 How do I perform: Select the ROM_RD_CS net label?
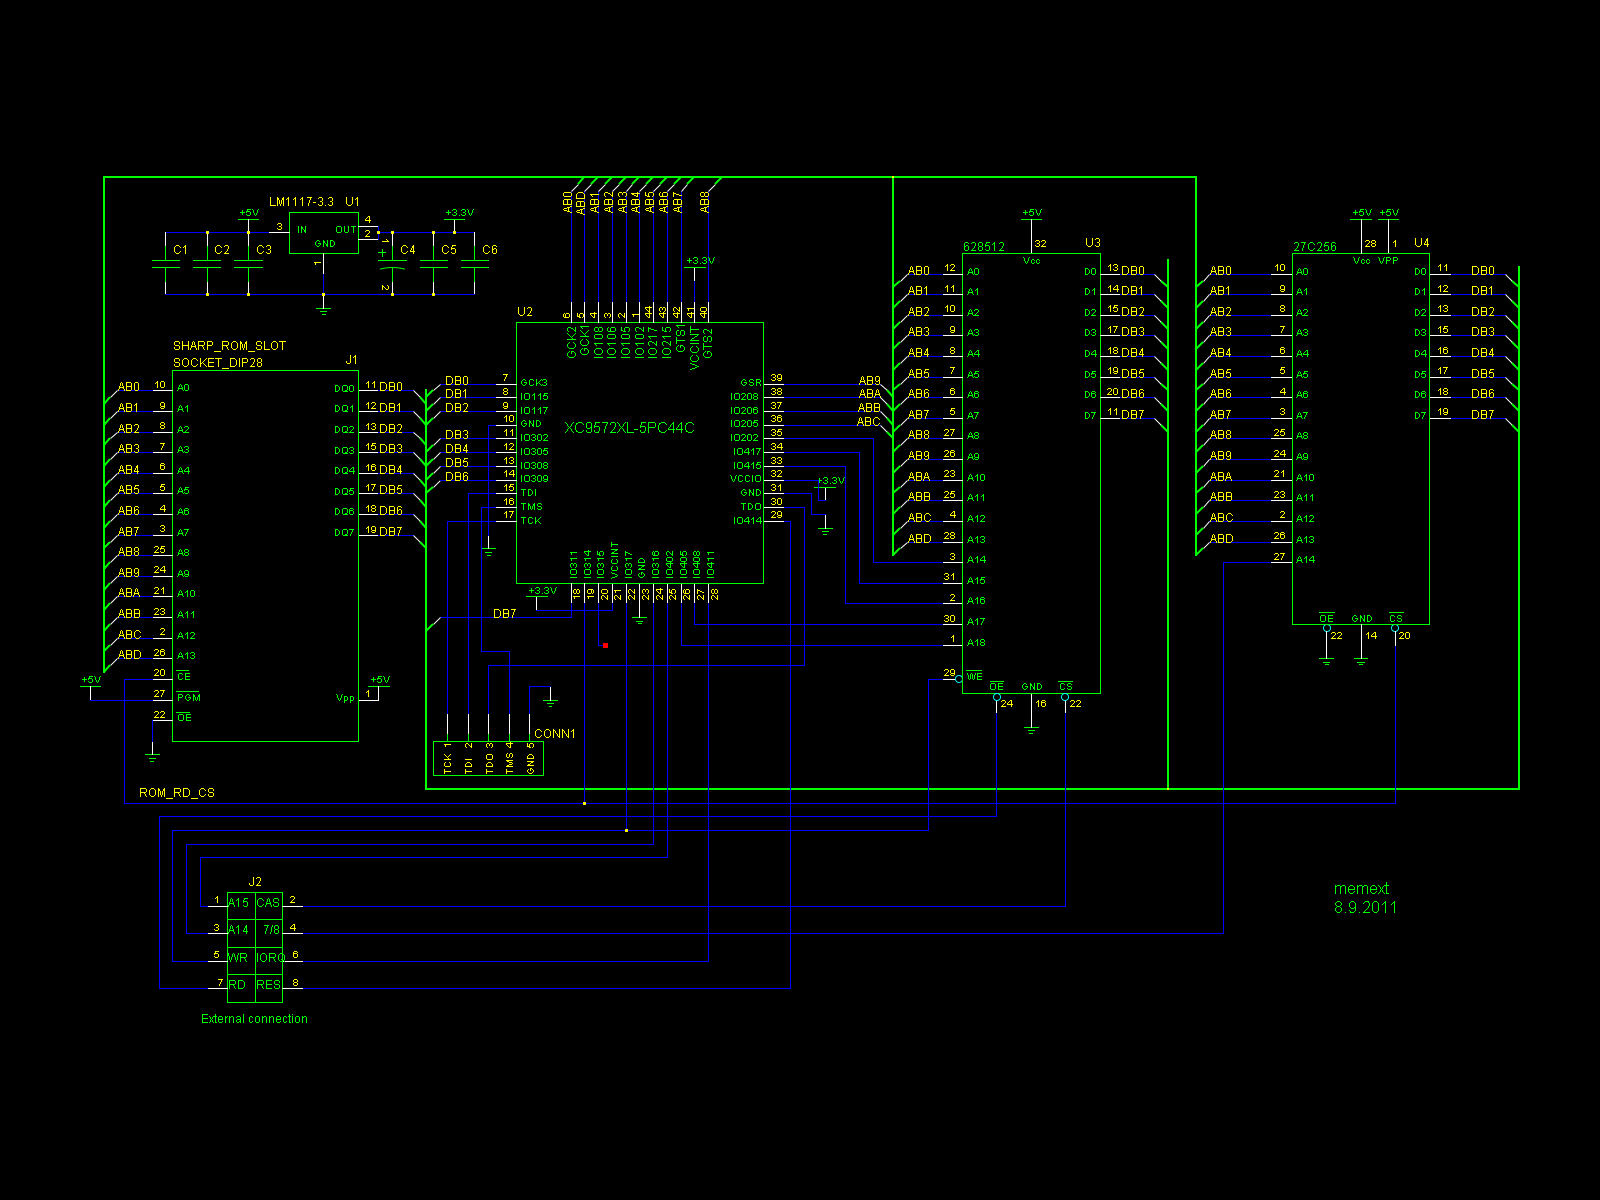pyautogui.click(x=177, y=793)
